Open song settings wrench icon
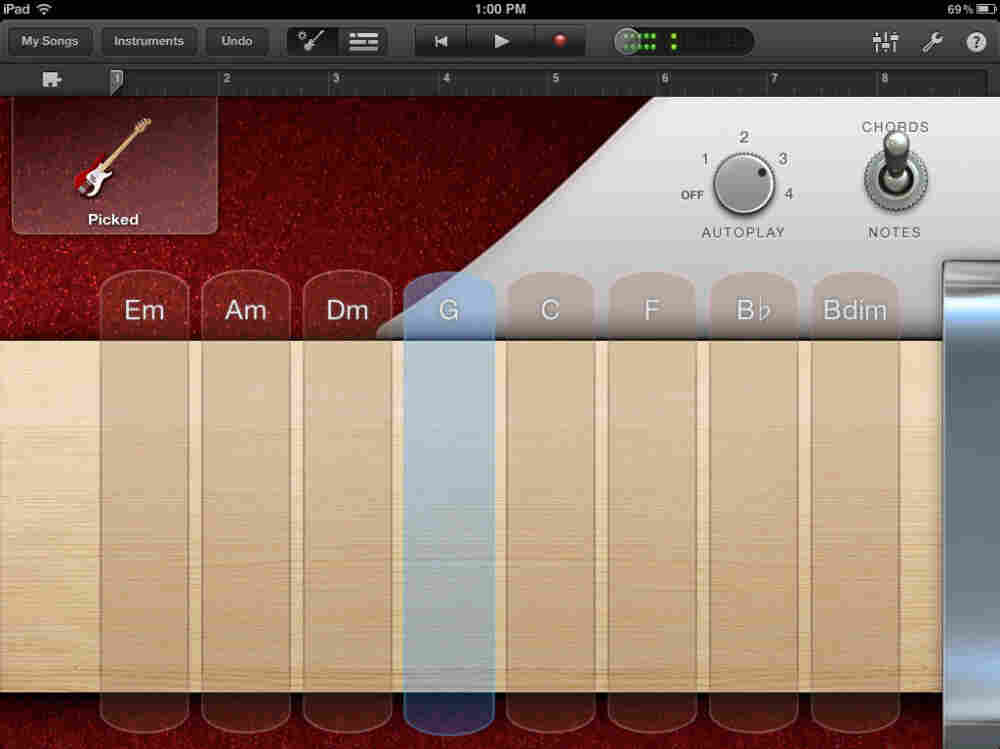Viewport: 1000px width, 749px height. (932, 42)
